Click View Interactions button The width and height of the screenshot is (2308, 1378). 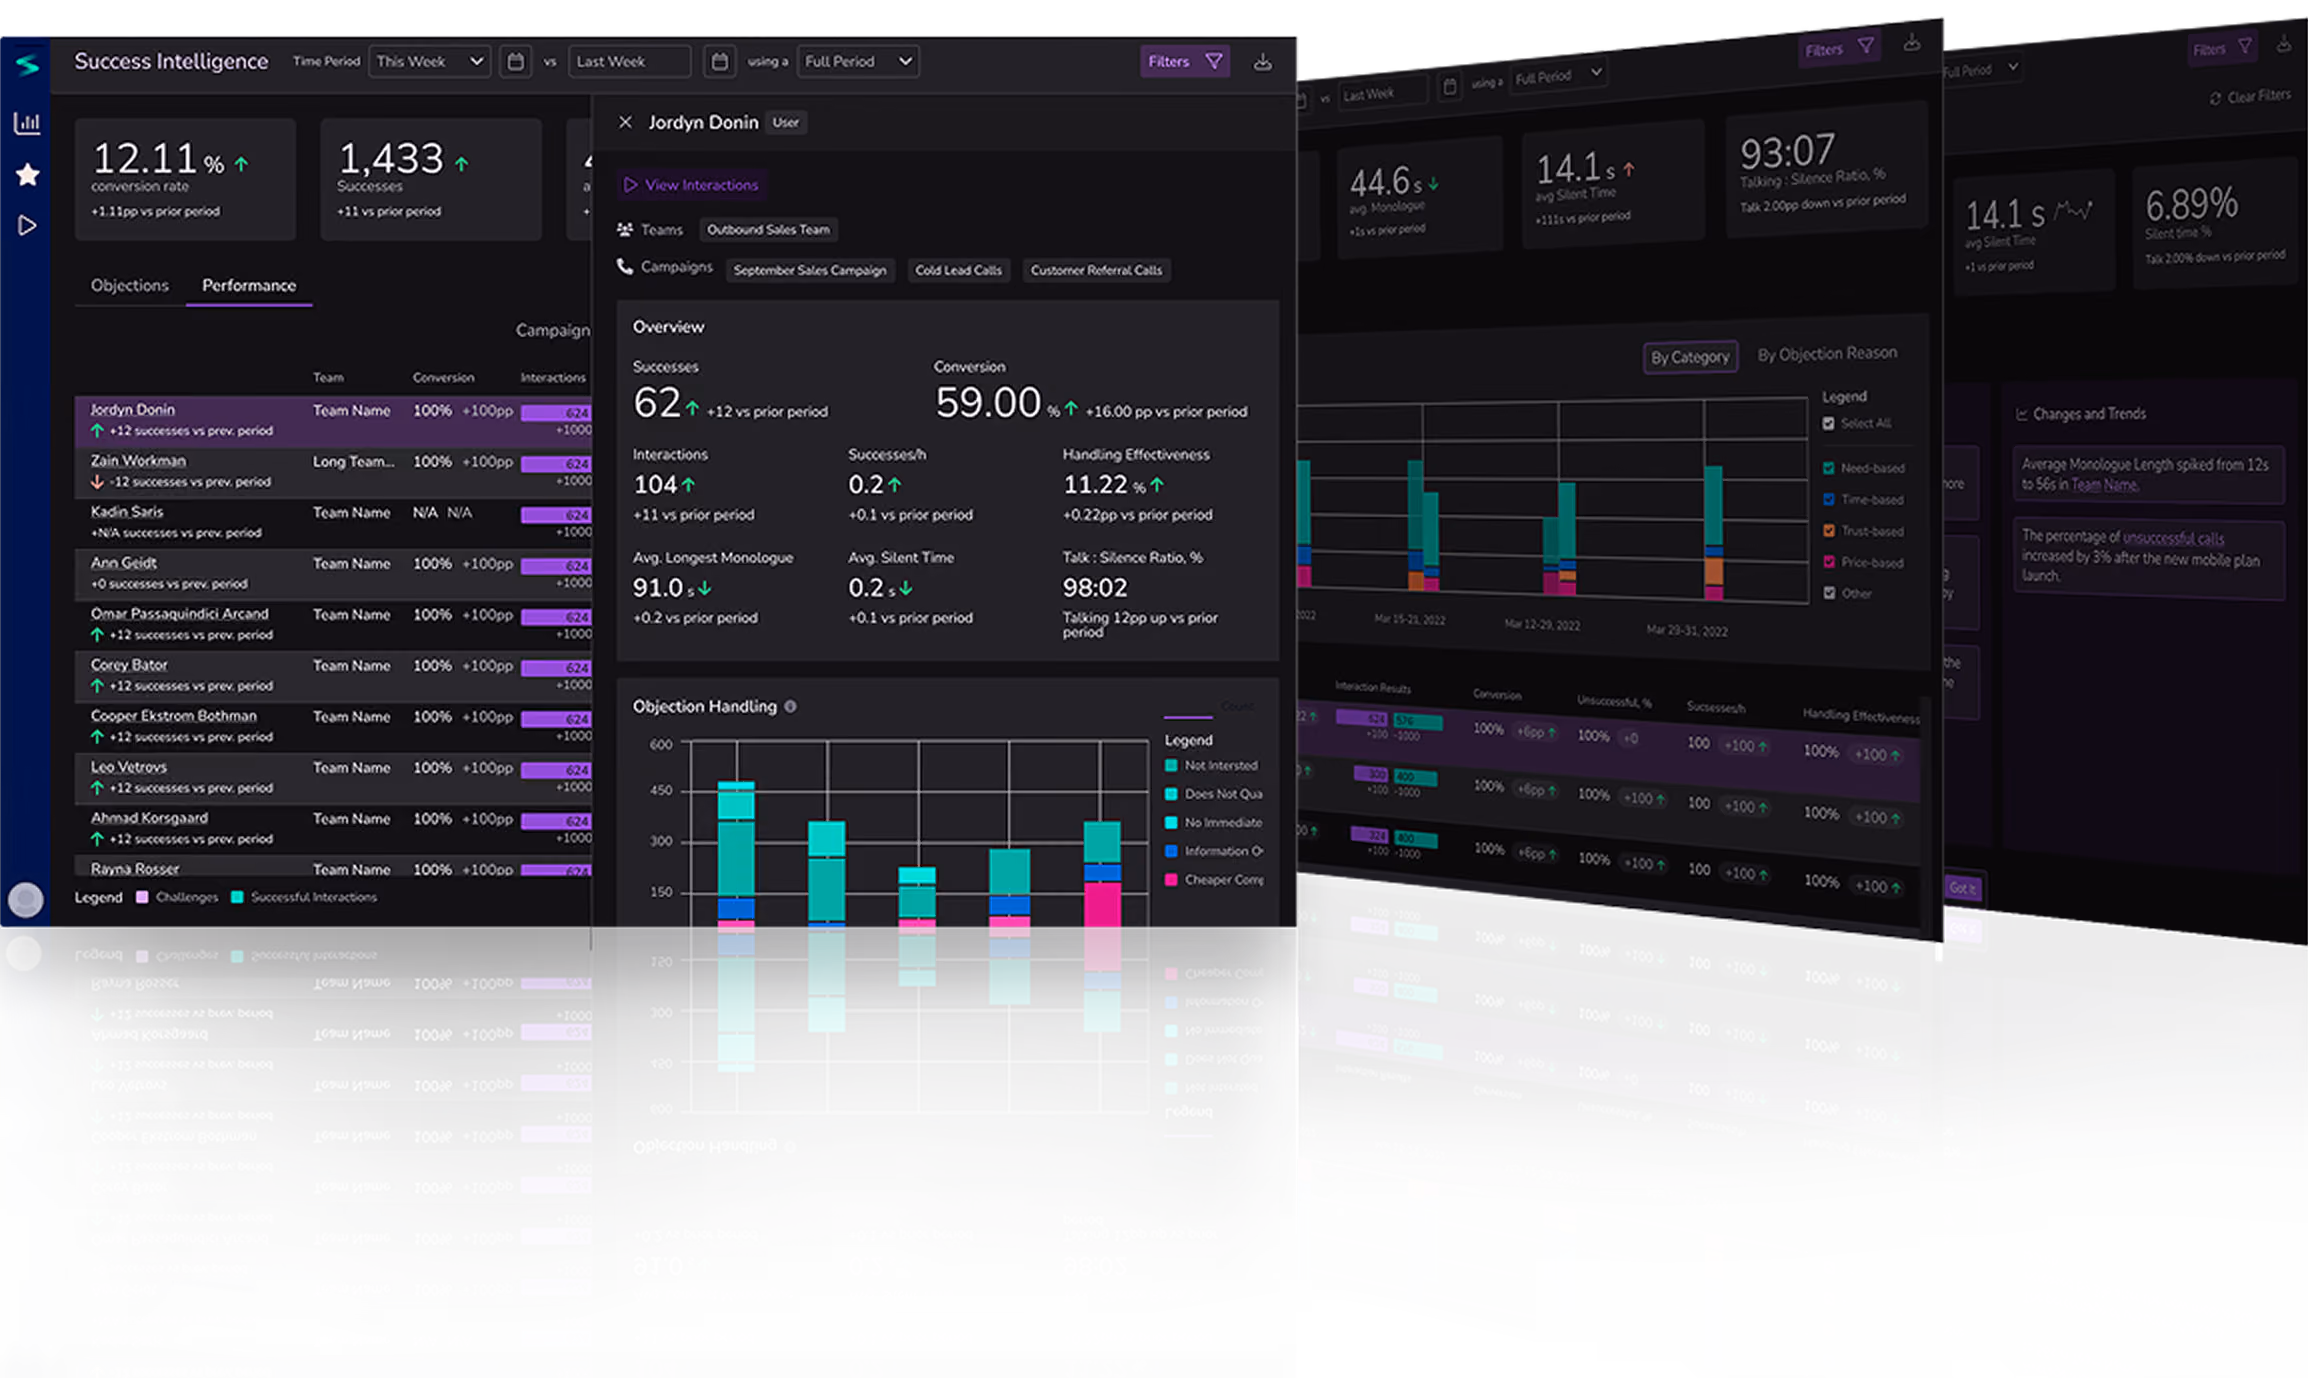692,185
